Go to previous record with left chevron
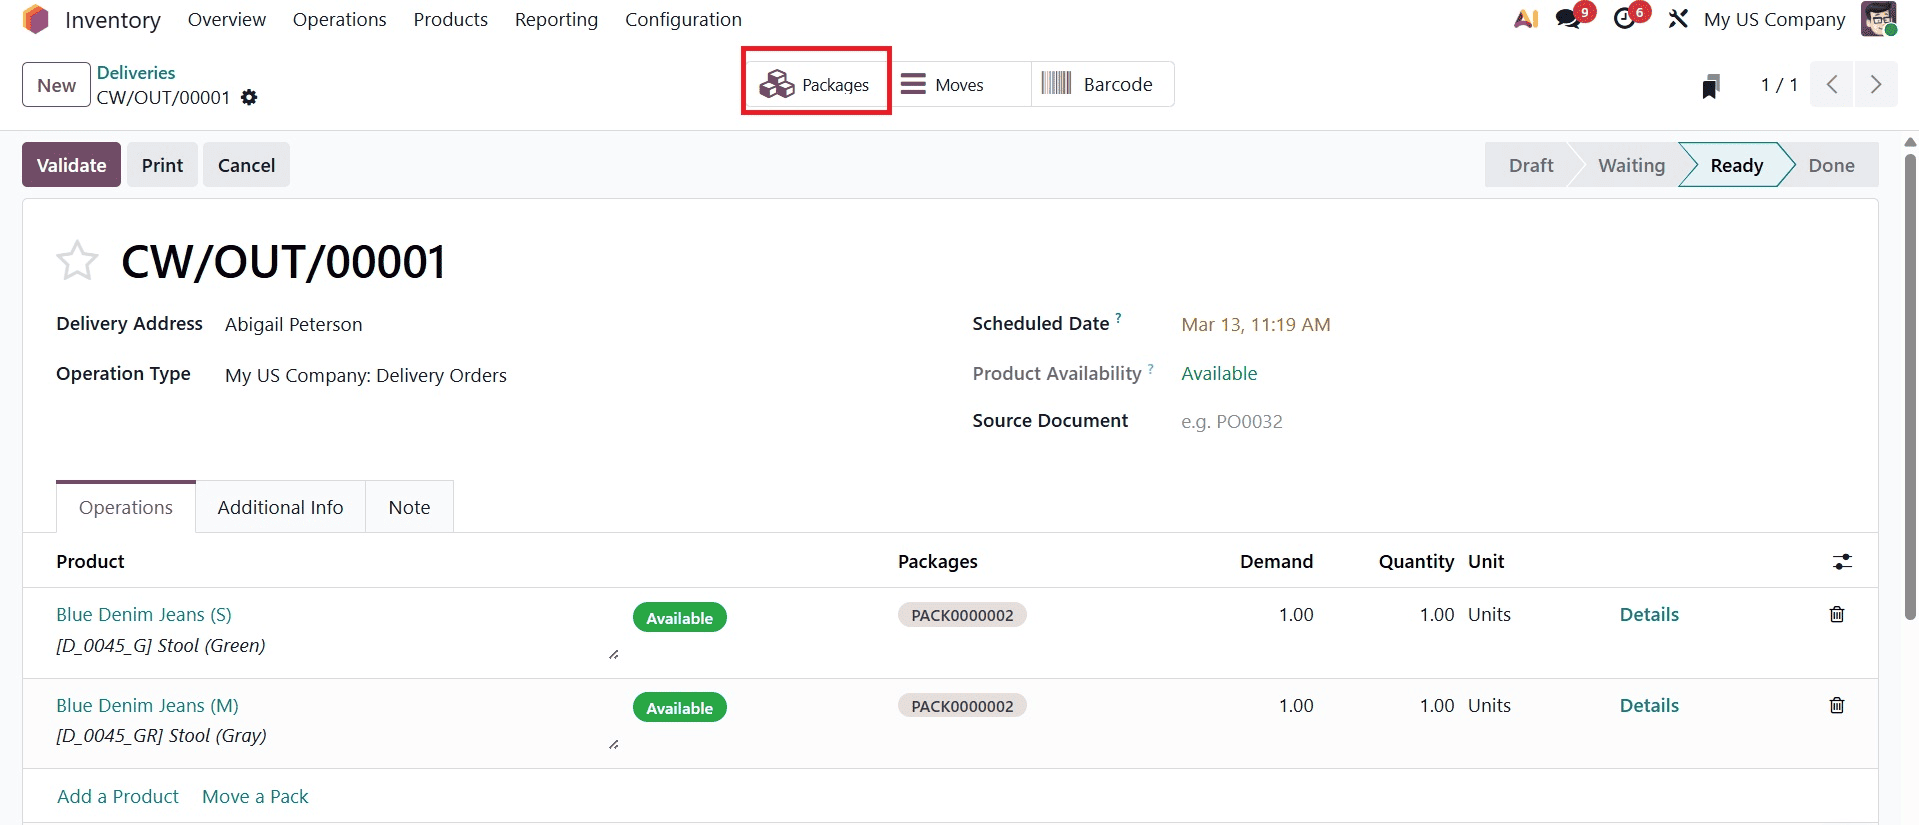This screenshot has height=825, width=1919. (1832, 85)
